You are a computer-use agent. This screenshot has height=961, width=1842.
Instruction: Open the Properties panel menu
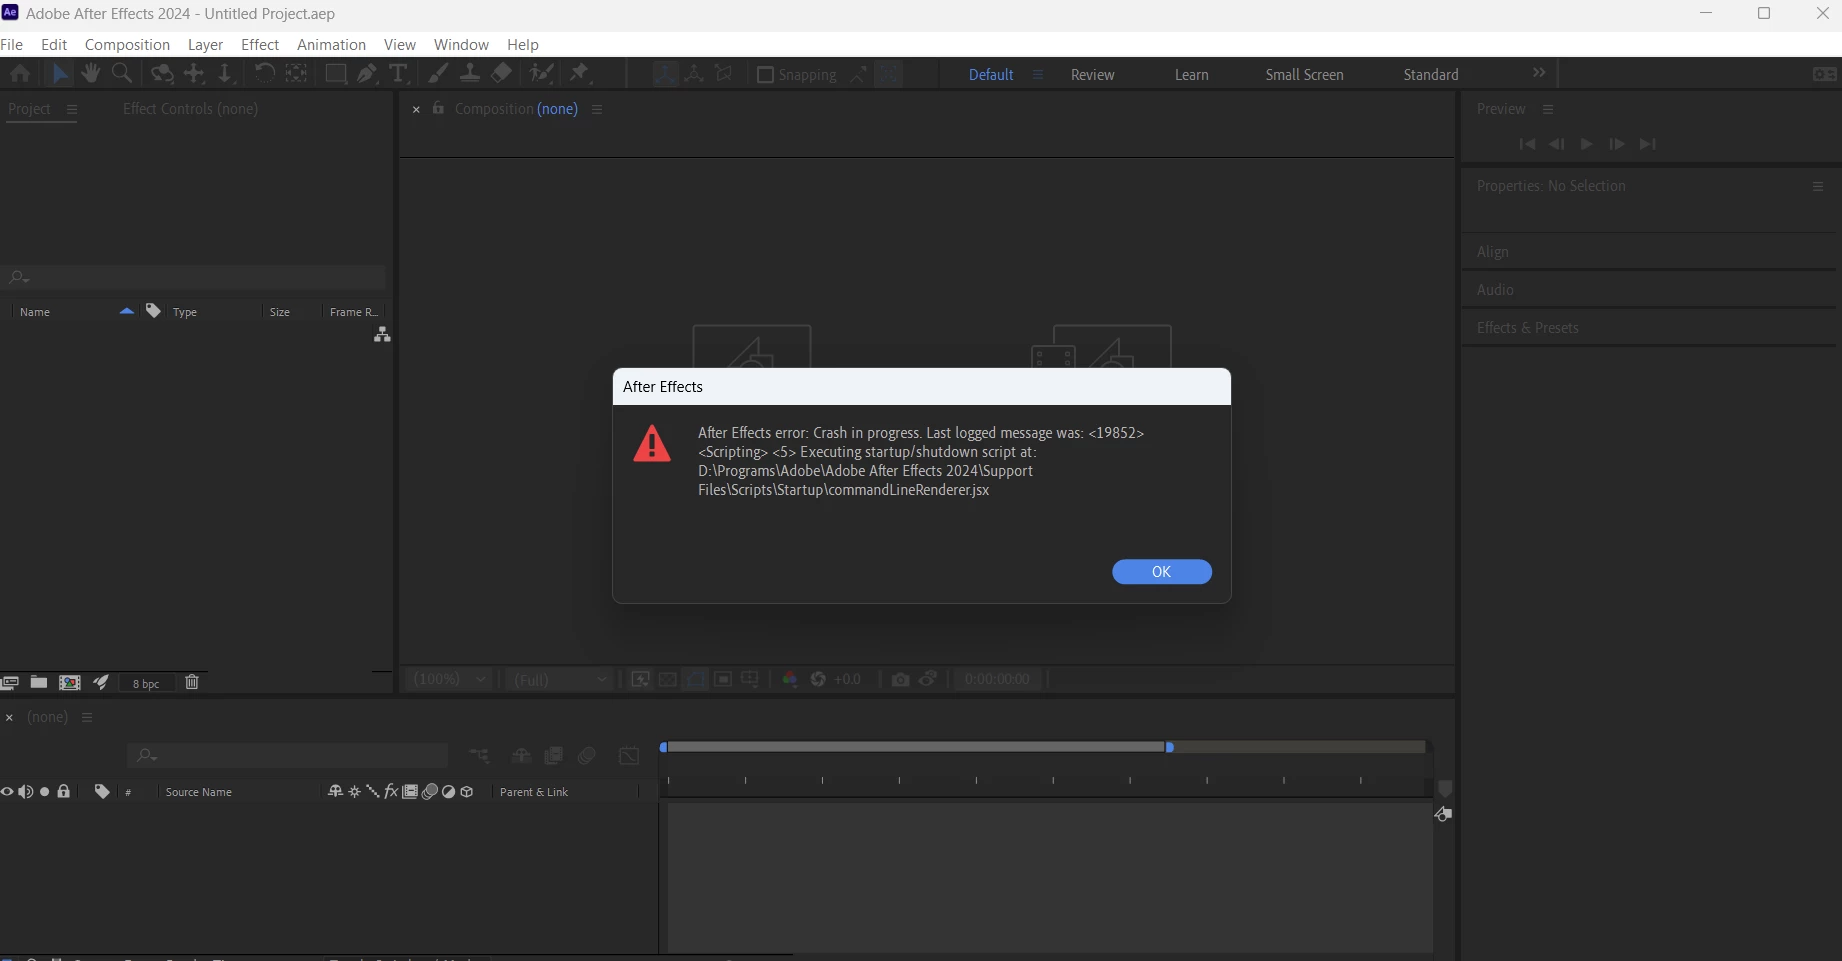(1818, 187)
